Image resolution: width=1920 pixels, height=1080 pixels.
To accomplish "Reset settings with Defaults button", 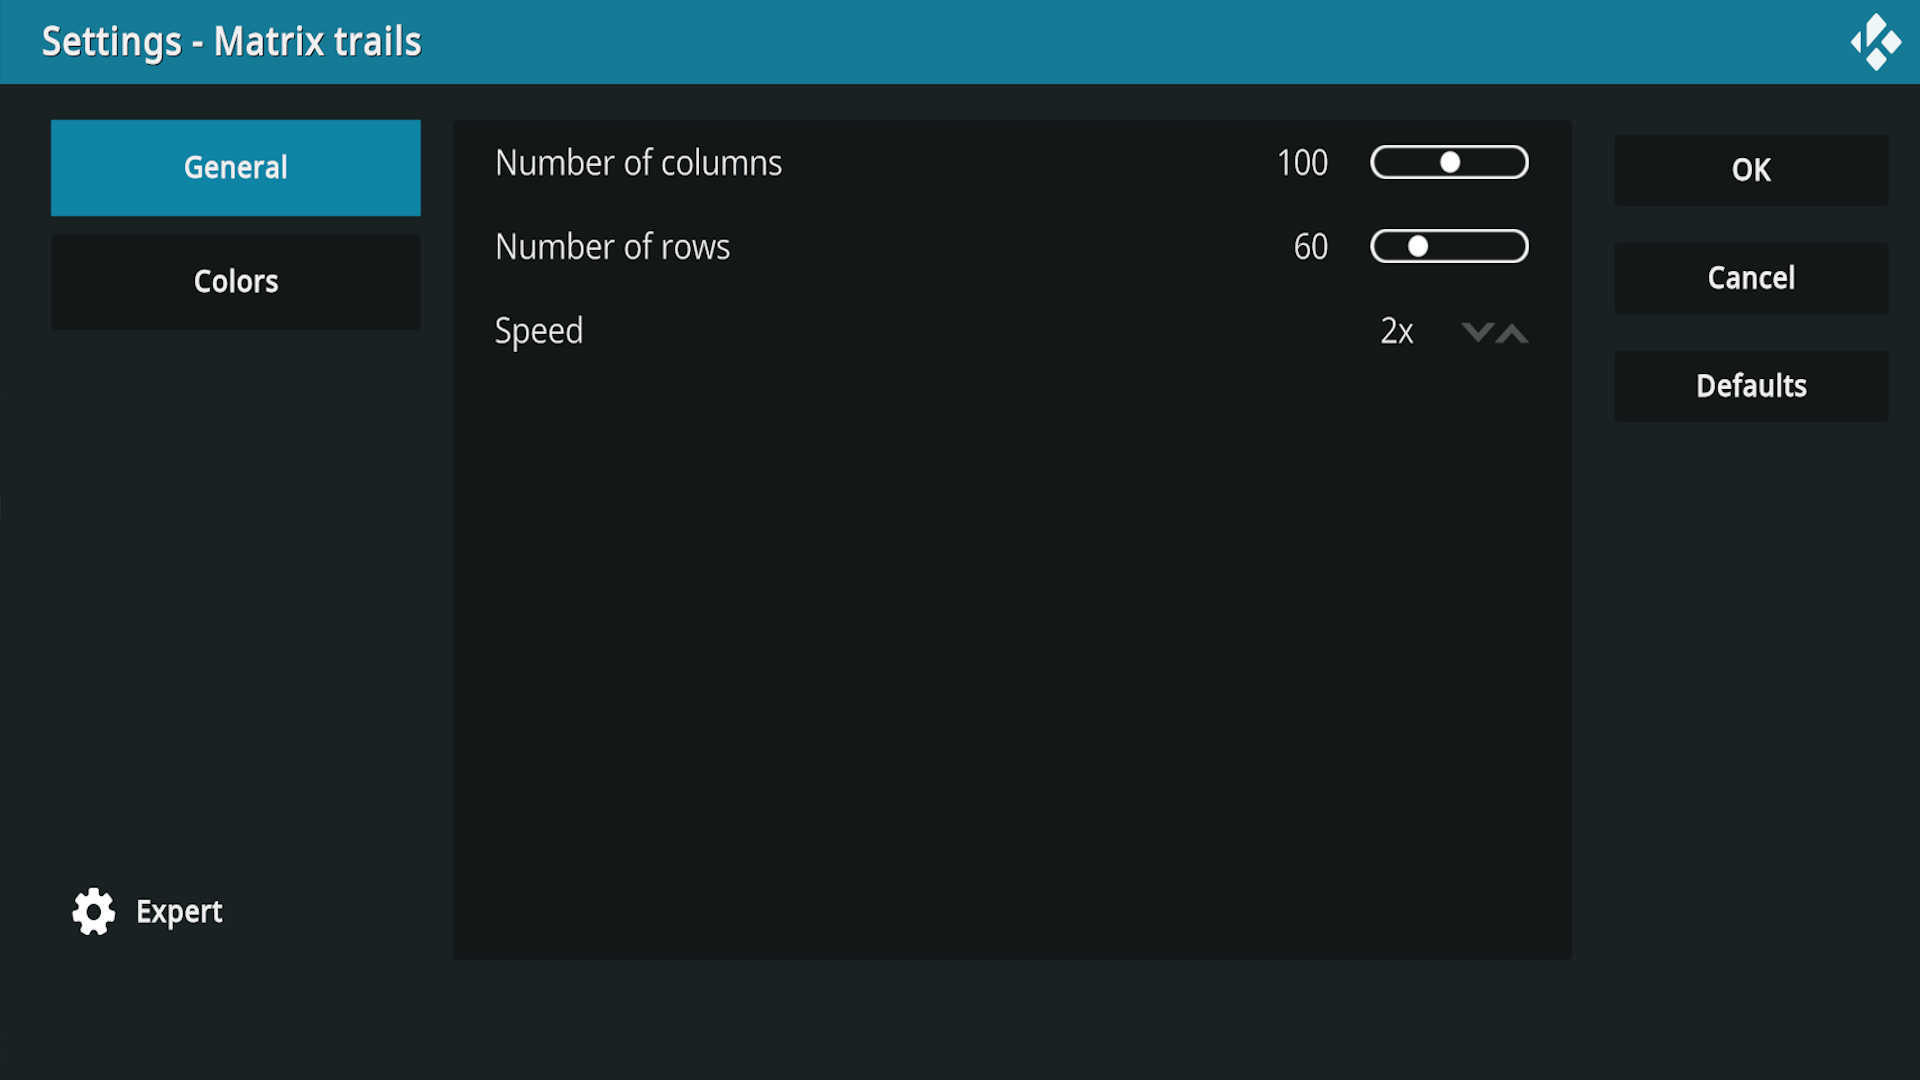I will [x=1750, y=386].
